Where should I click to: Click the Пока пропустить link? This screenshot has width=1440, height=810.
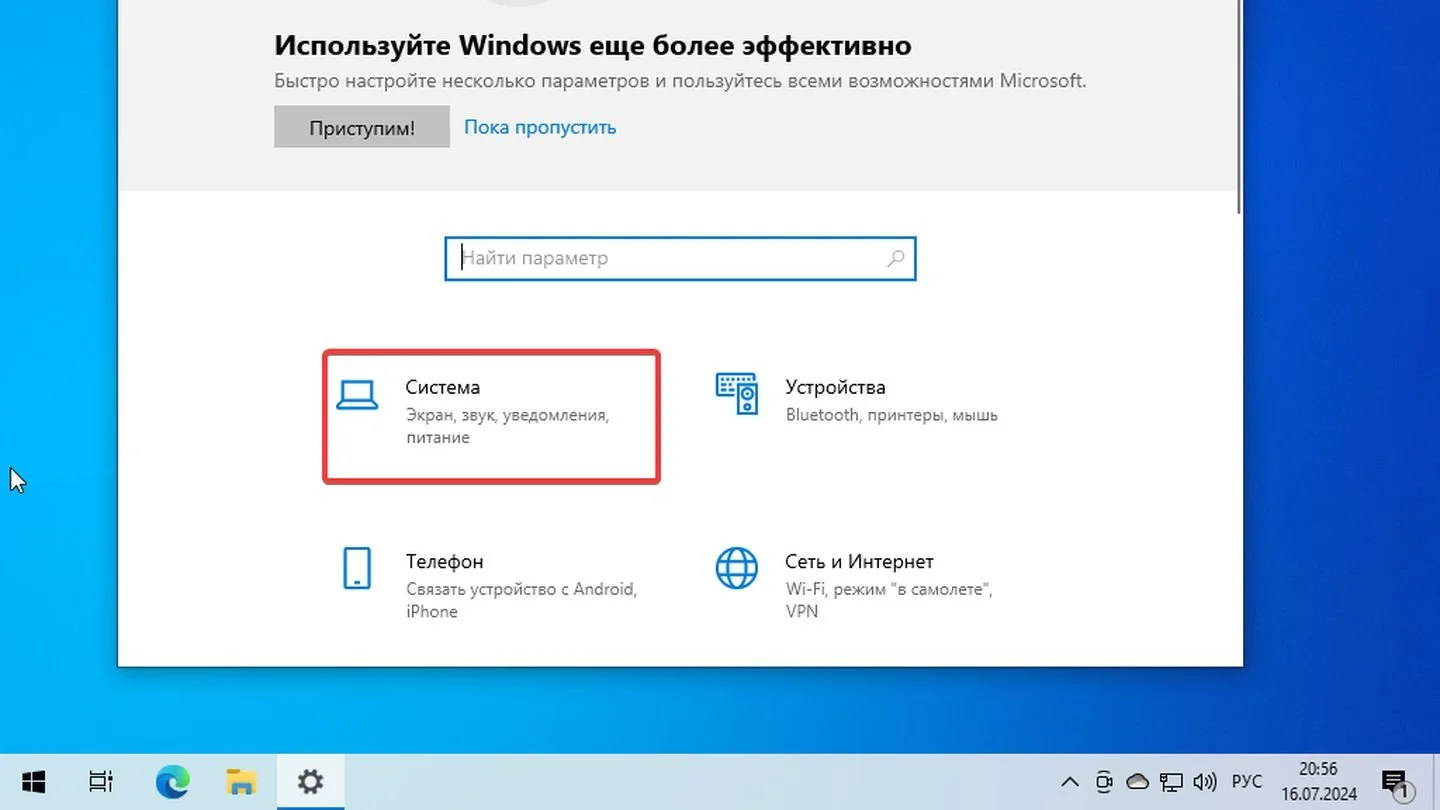click(540, 127)
